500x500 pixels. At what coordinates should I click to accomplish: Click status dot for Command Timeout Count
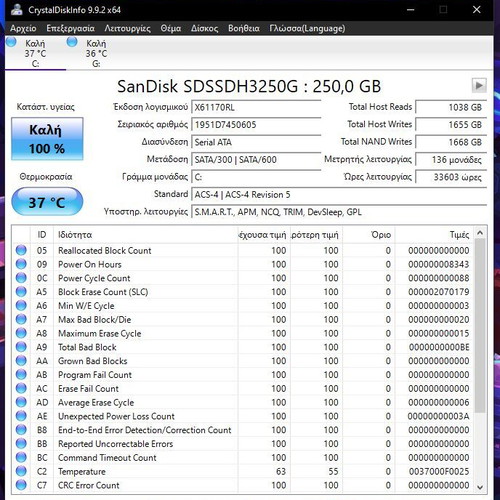(21, 458)
